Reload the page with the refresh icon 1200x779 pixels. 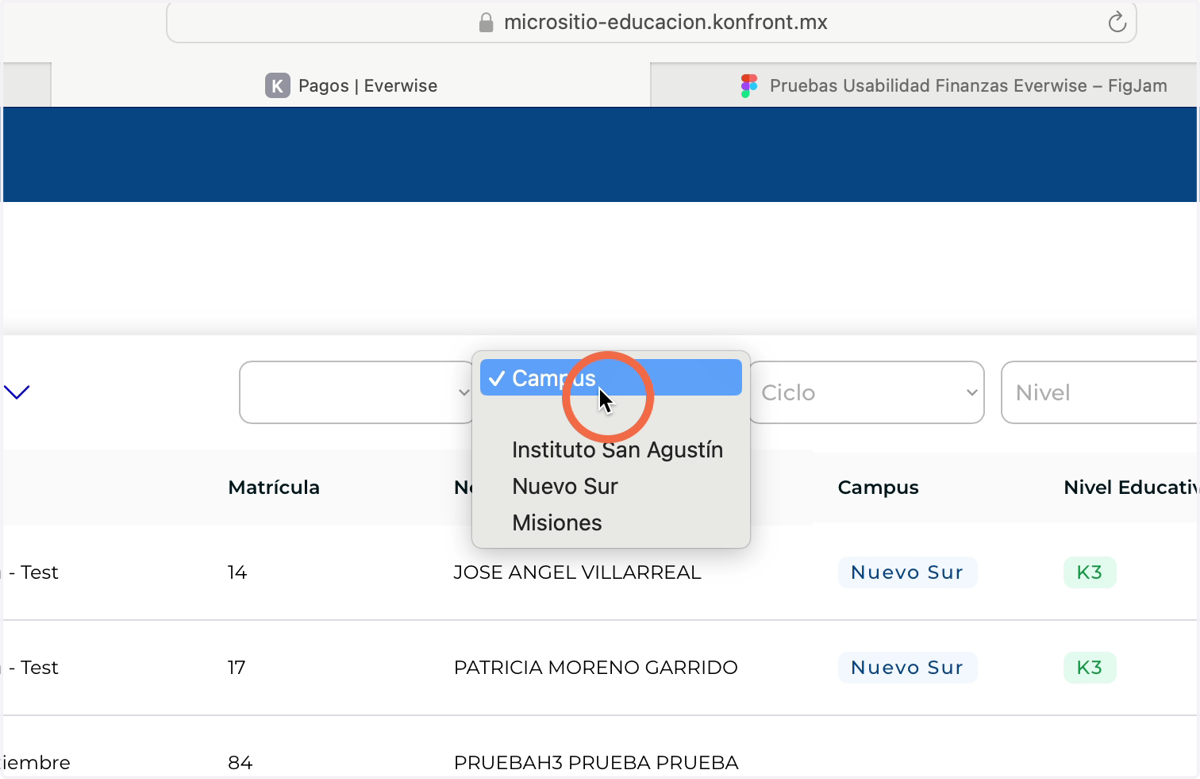pos(1117,22)
